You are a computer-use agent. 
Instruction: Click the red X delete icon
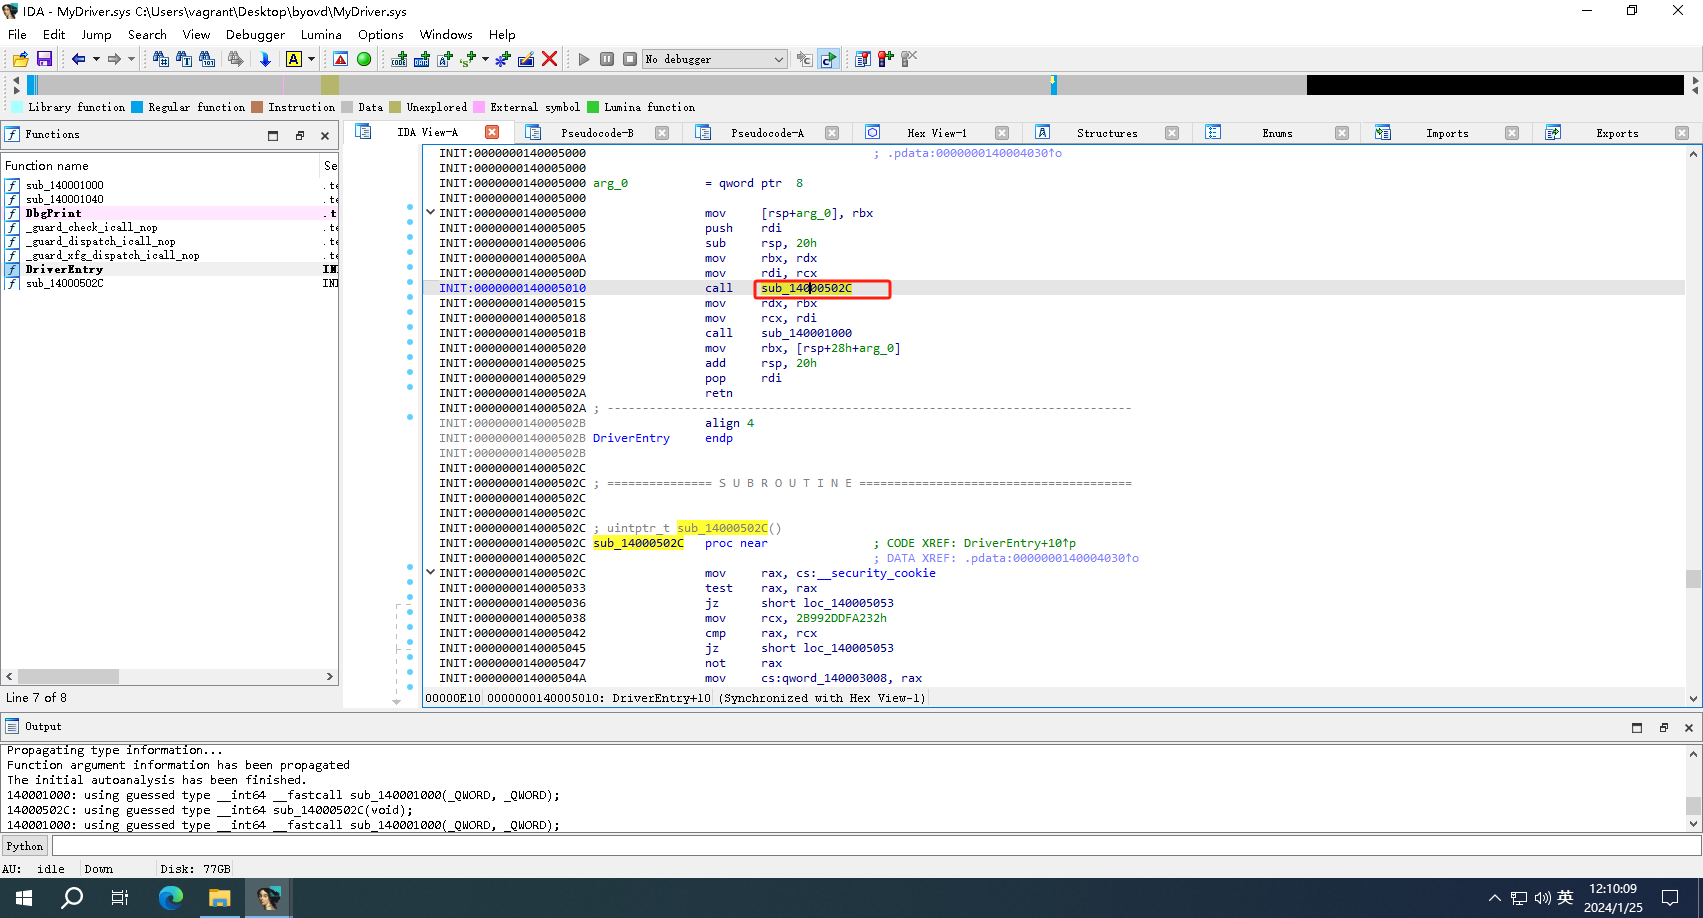549,59
